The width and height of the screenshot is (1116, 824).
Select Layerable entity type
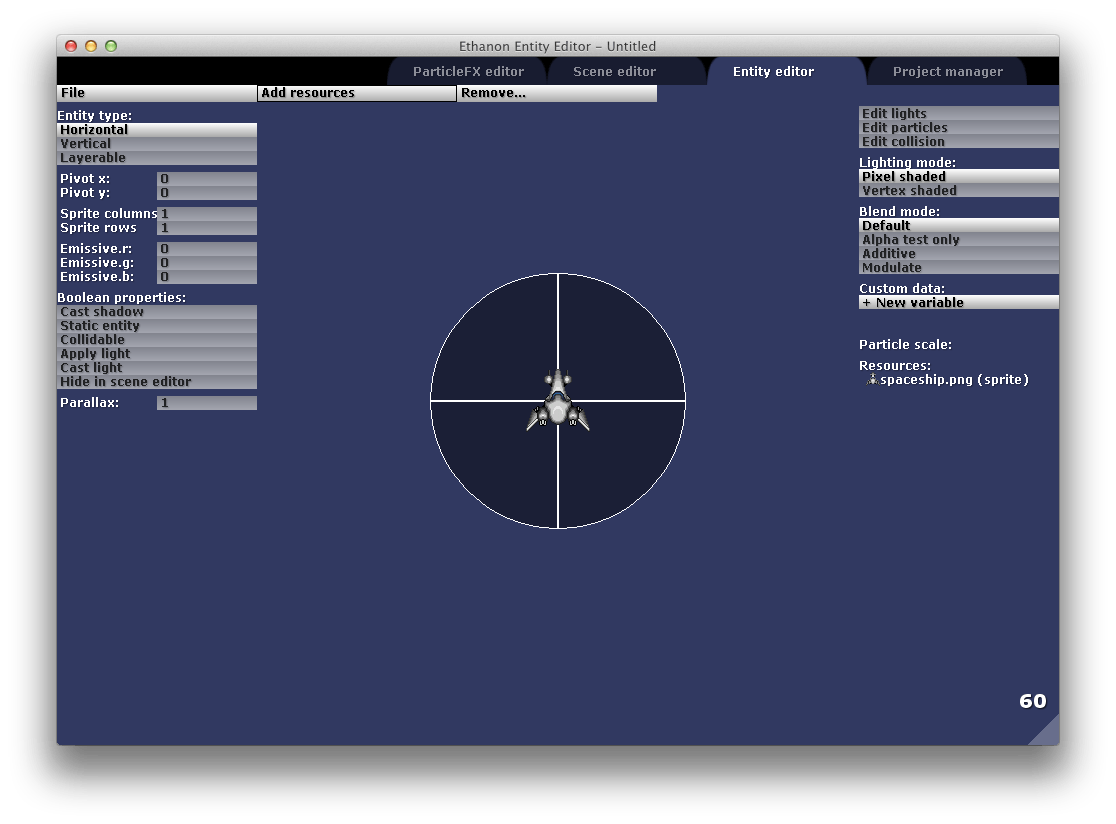tap(156, 158)
